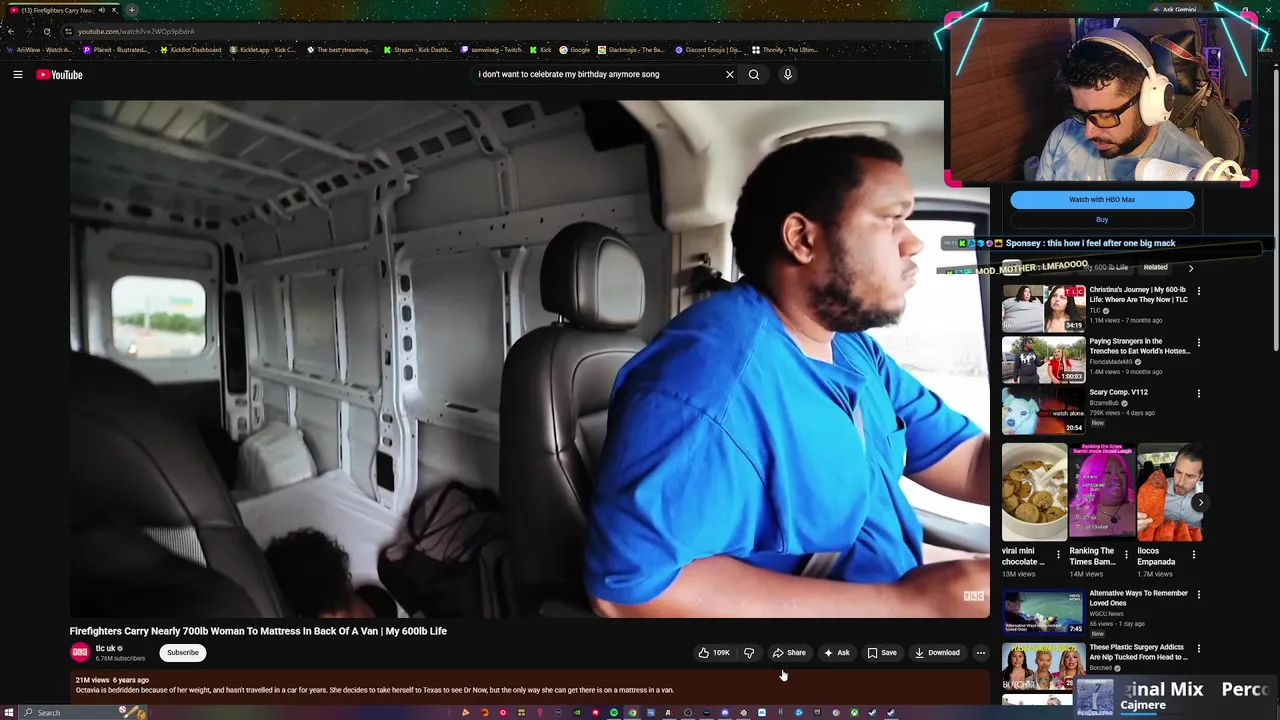Go to the YouTube home logo
The height and width of the screenshot is (720, 1280).
point(59,75)
